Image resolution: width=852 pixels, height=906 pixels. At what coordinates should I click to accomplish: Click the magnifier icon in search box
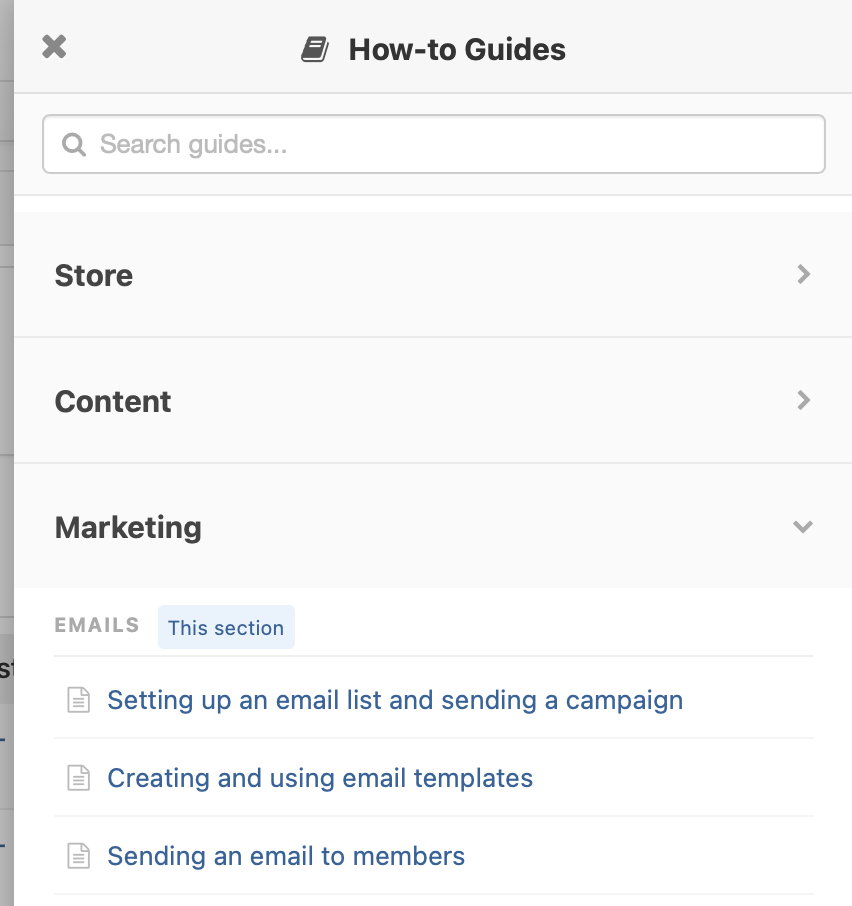pyautogui.click(x=74, y=145)
